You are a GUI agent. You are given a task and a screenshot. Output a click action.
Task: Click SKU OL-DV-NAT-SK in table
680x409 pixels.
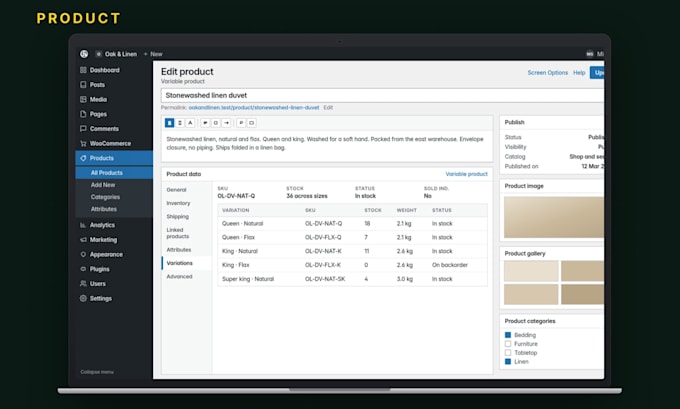325,279
